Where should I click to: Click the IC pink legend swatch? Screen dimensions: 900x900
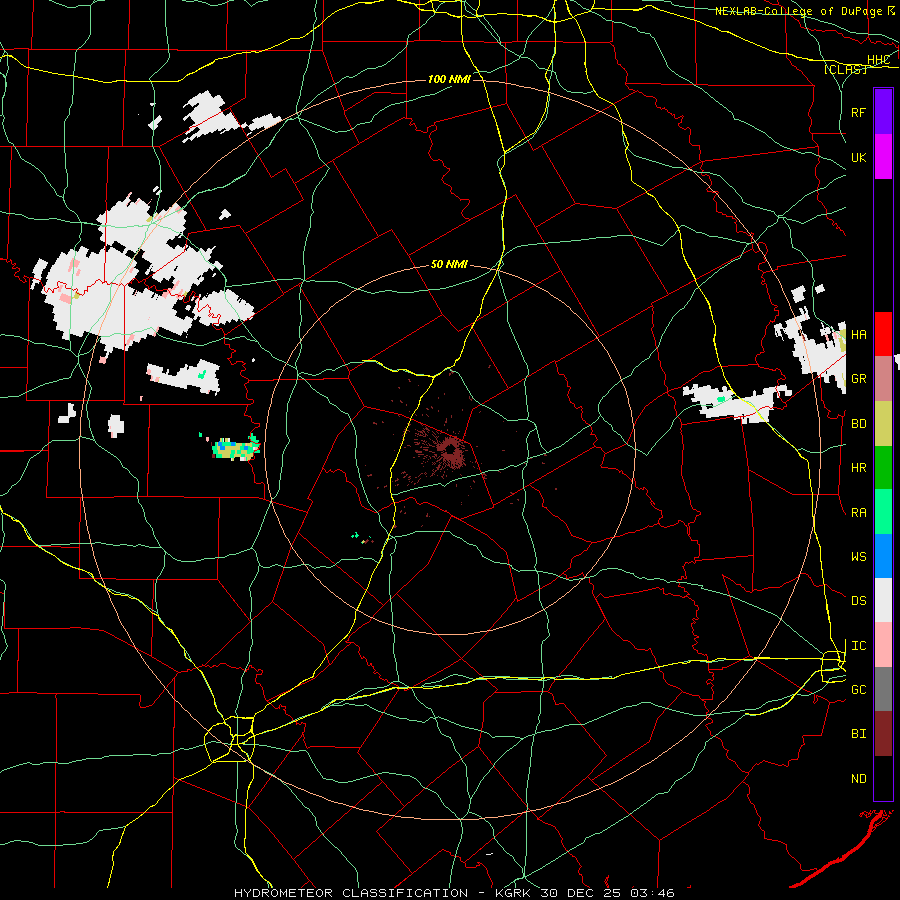click(x=883, y=645)
